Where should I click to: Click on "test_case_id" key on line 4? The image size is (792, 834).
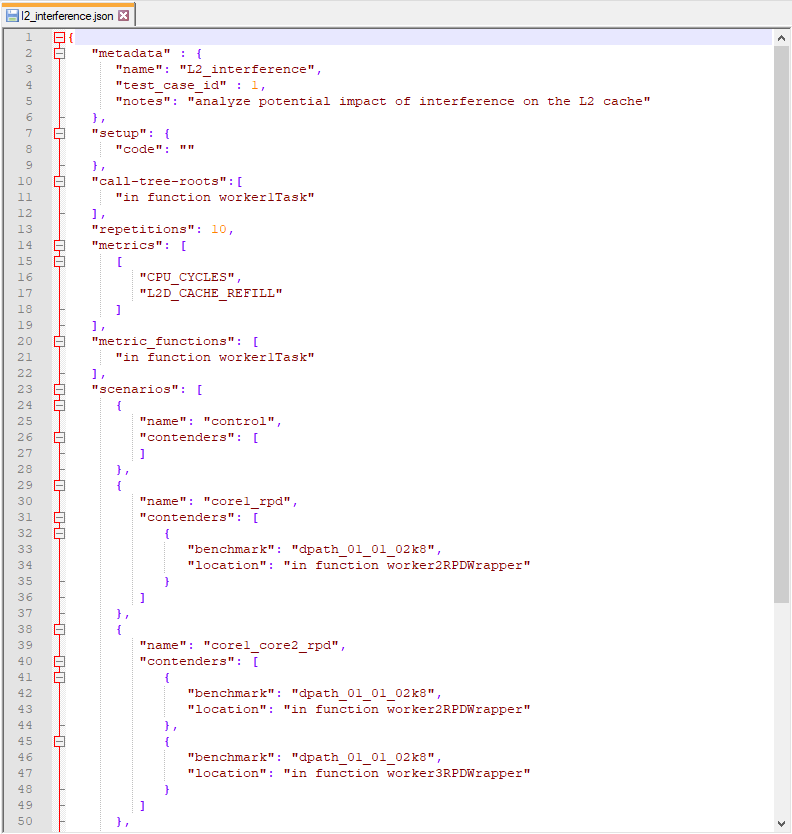pos(171,86)
